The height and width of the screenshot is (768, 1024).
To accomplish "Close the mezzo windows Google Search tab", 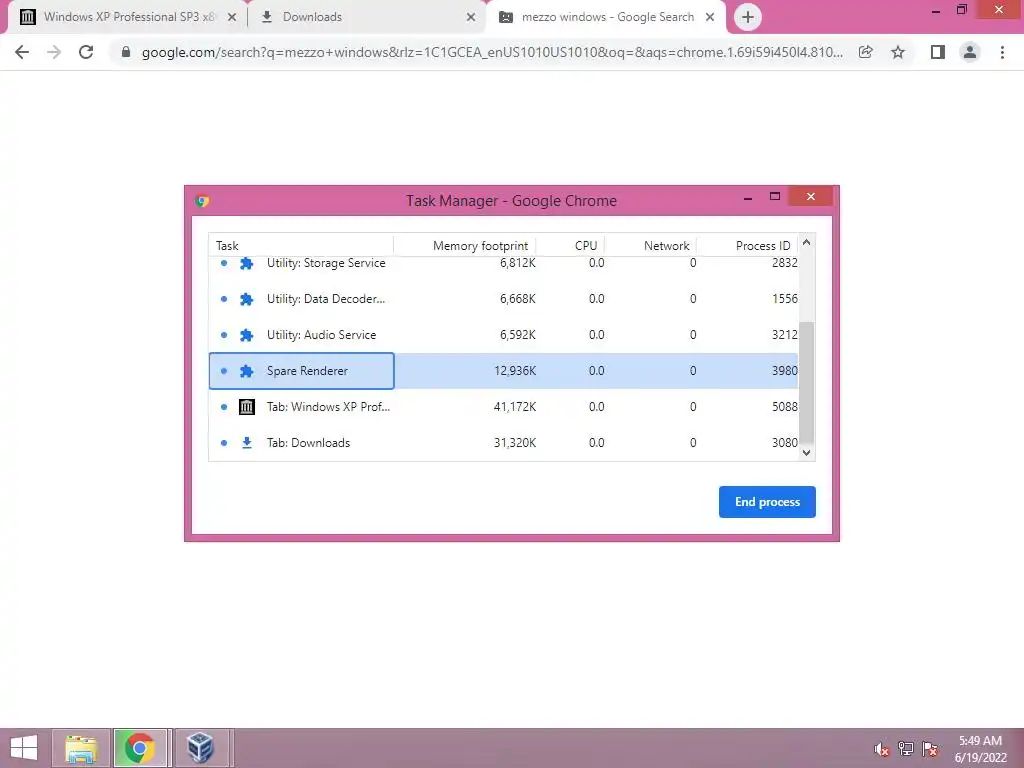I will point(710,18).
